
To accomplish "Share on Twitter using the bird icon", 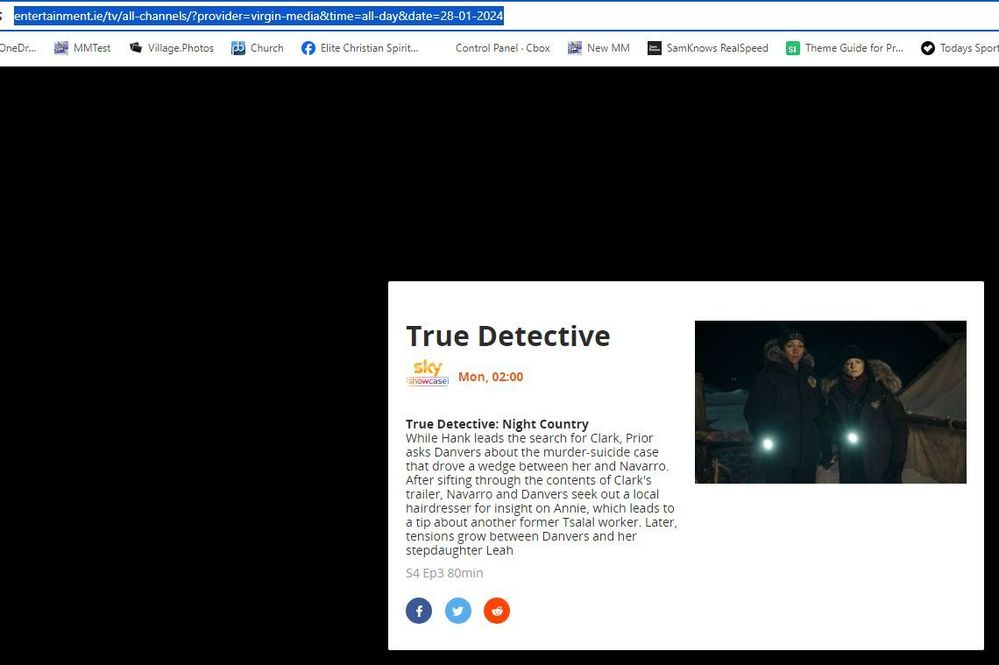I will click(458, 611).
